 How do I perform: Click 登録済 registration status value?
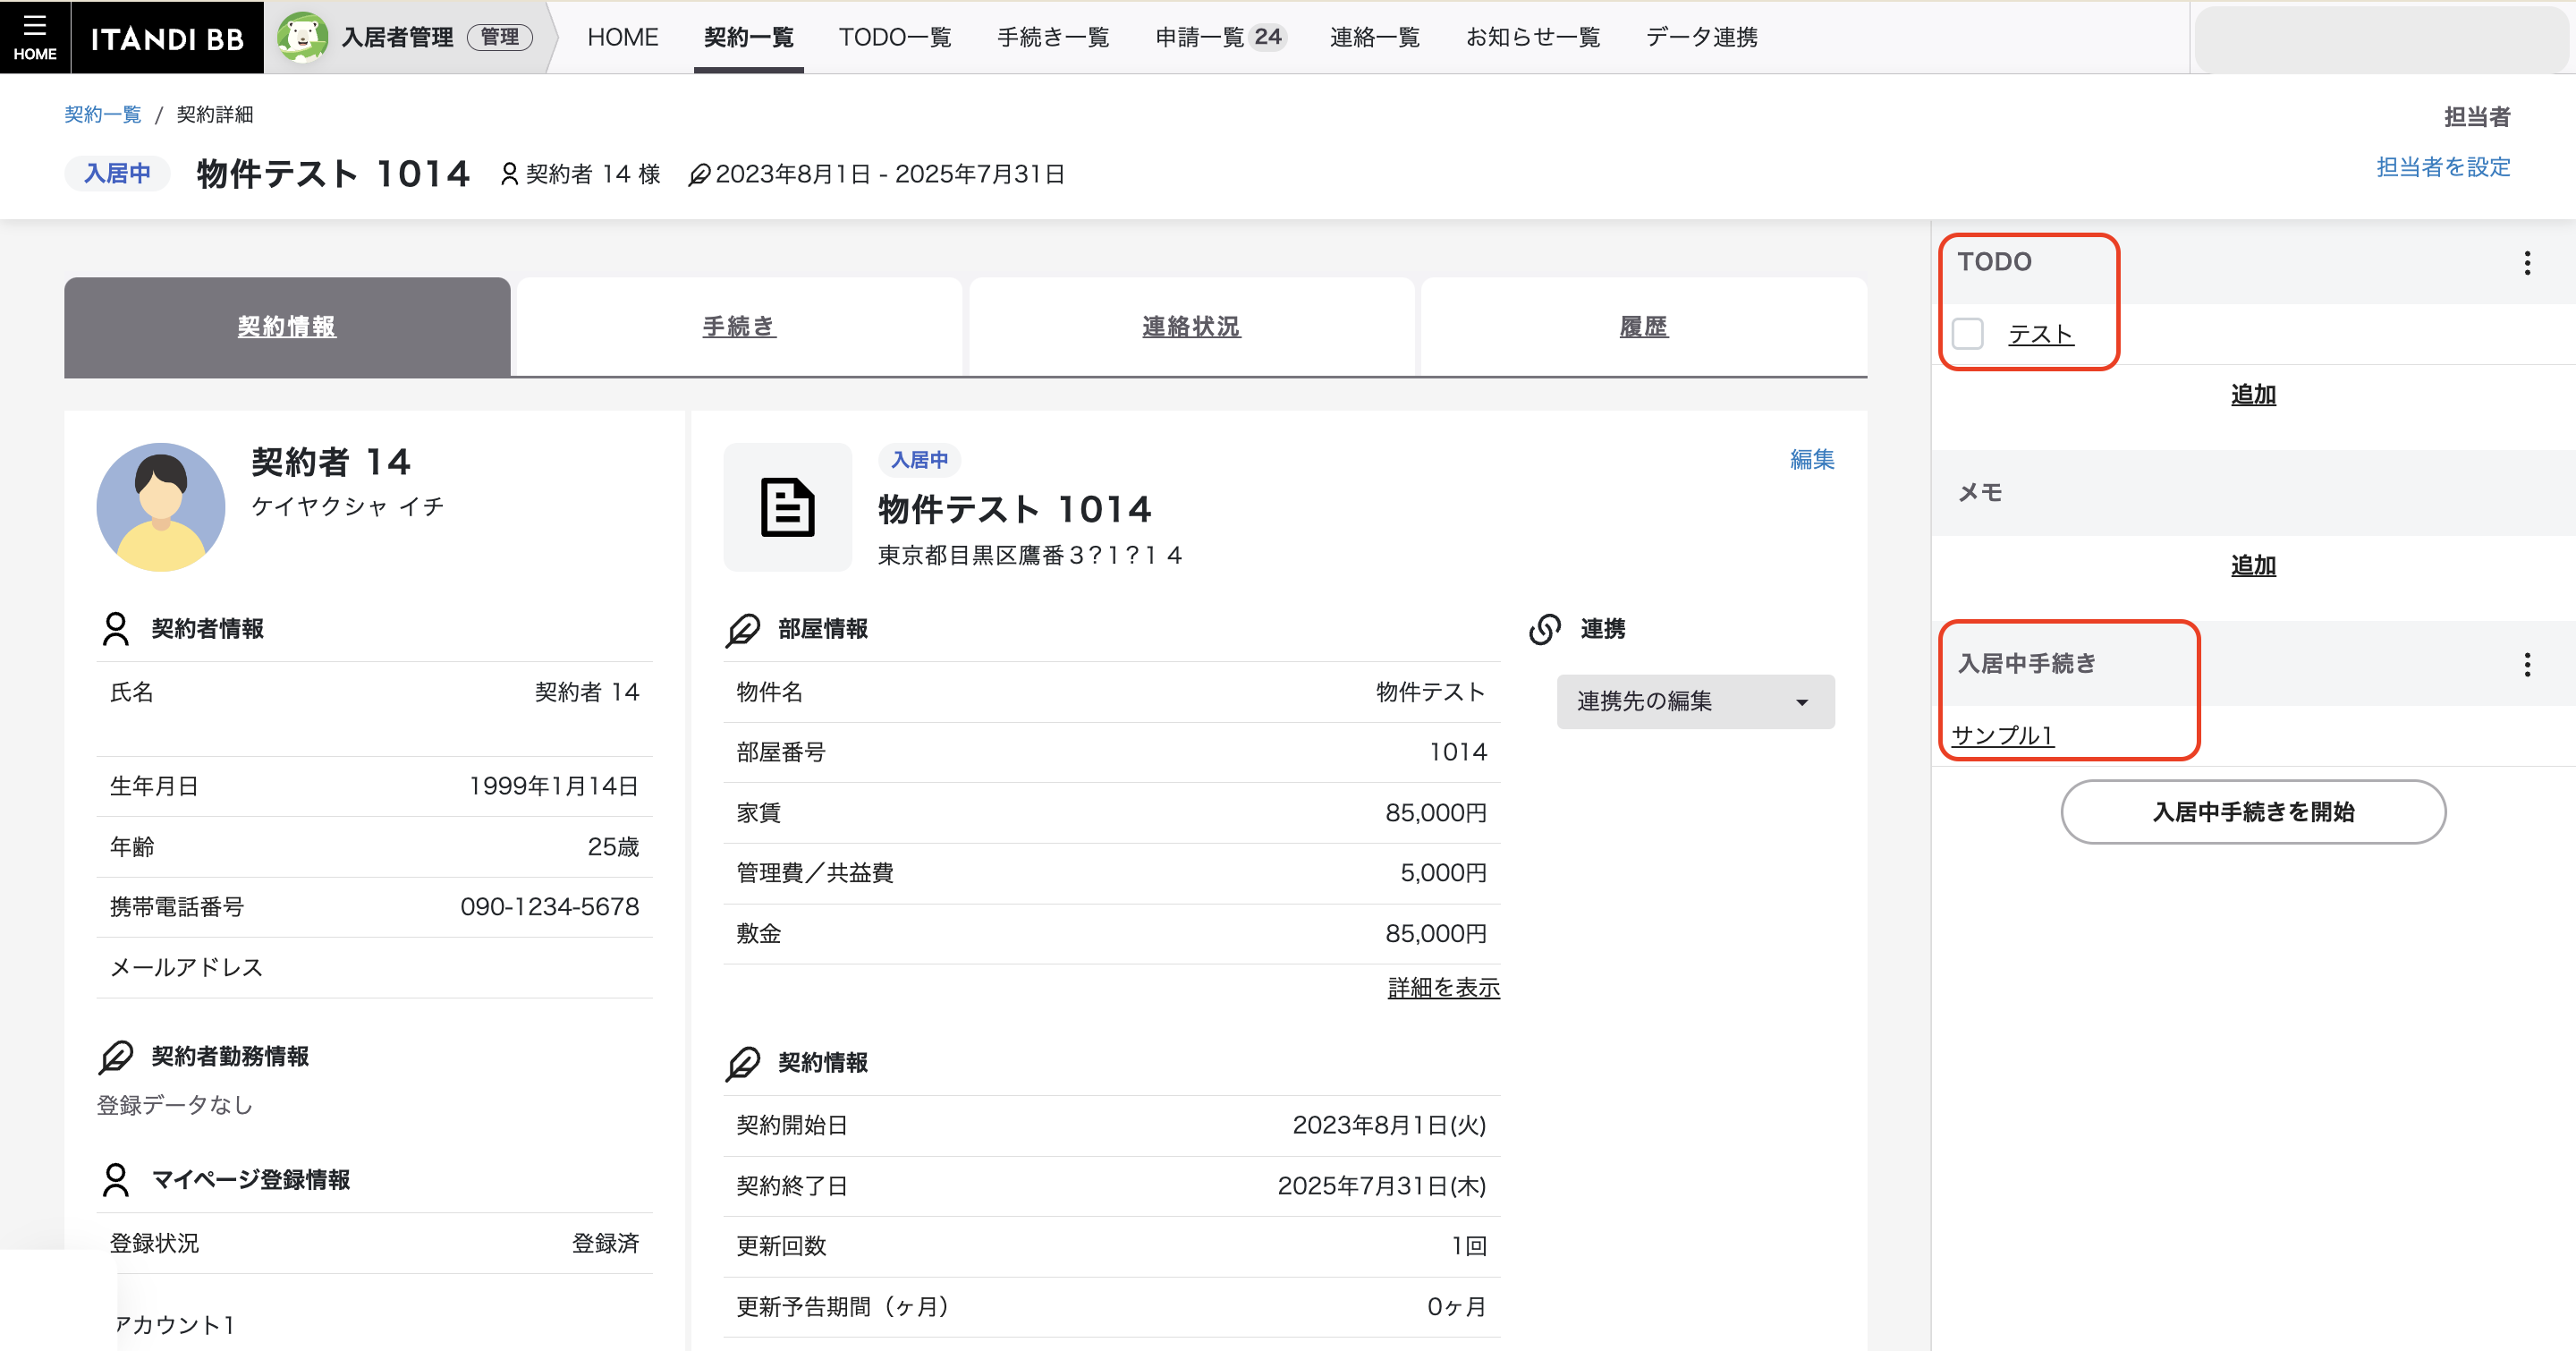(x=605, y=1243)
